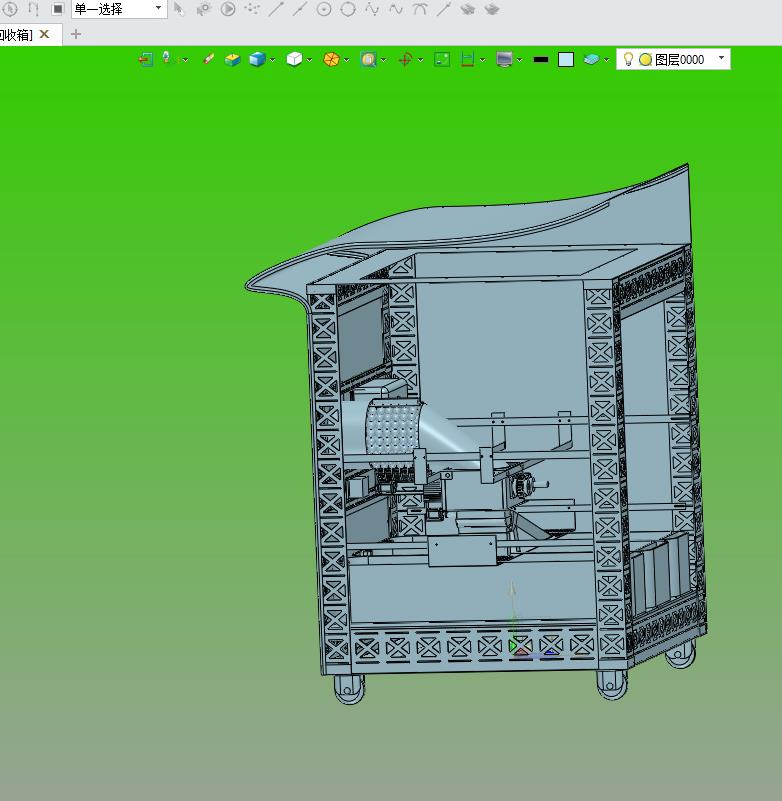Click the yellow-topped box section icon
This screenshot has height=801, width=782.
232,60
